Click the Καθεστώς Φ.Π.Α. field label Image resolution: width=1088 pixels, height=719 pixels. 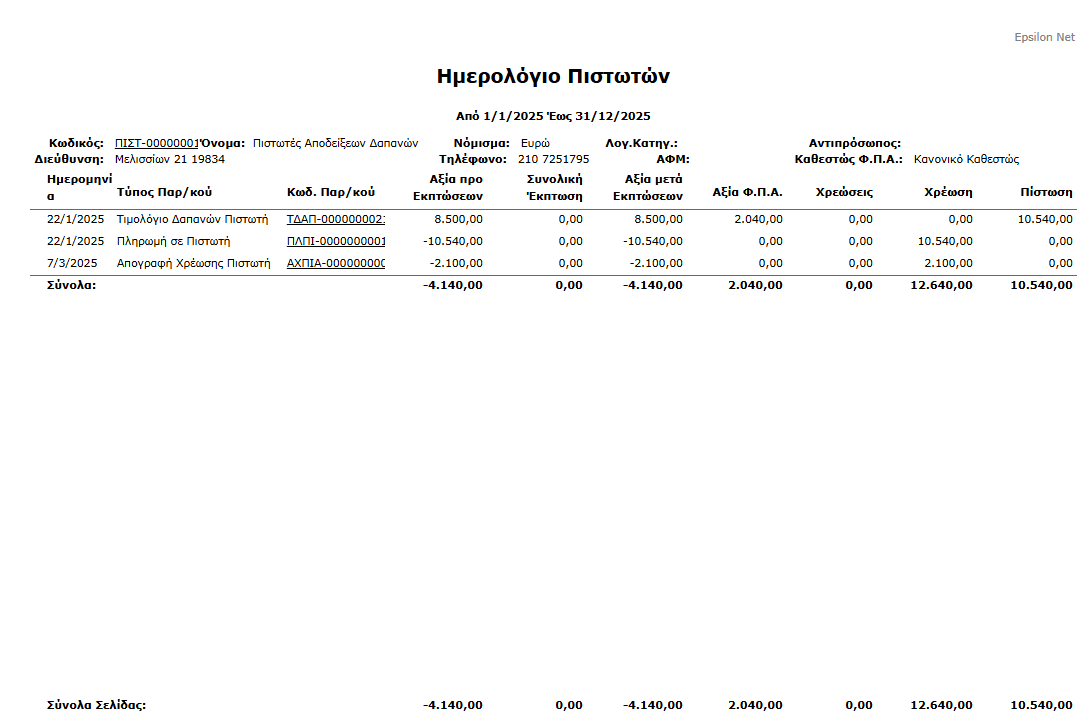click(x=849, y=159)
